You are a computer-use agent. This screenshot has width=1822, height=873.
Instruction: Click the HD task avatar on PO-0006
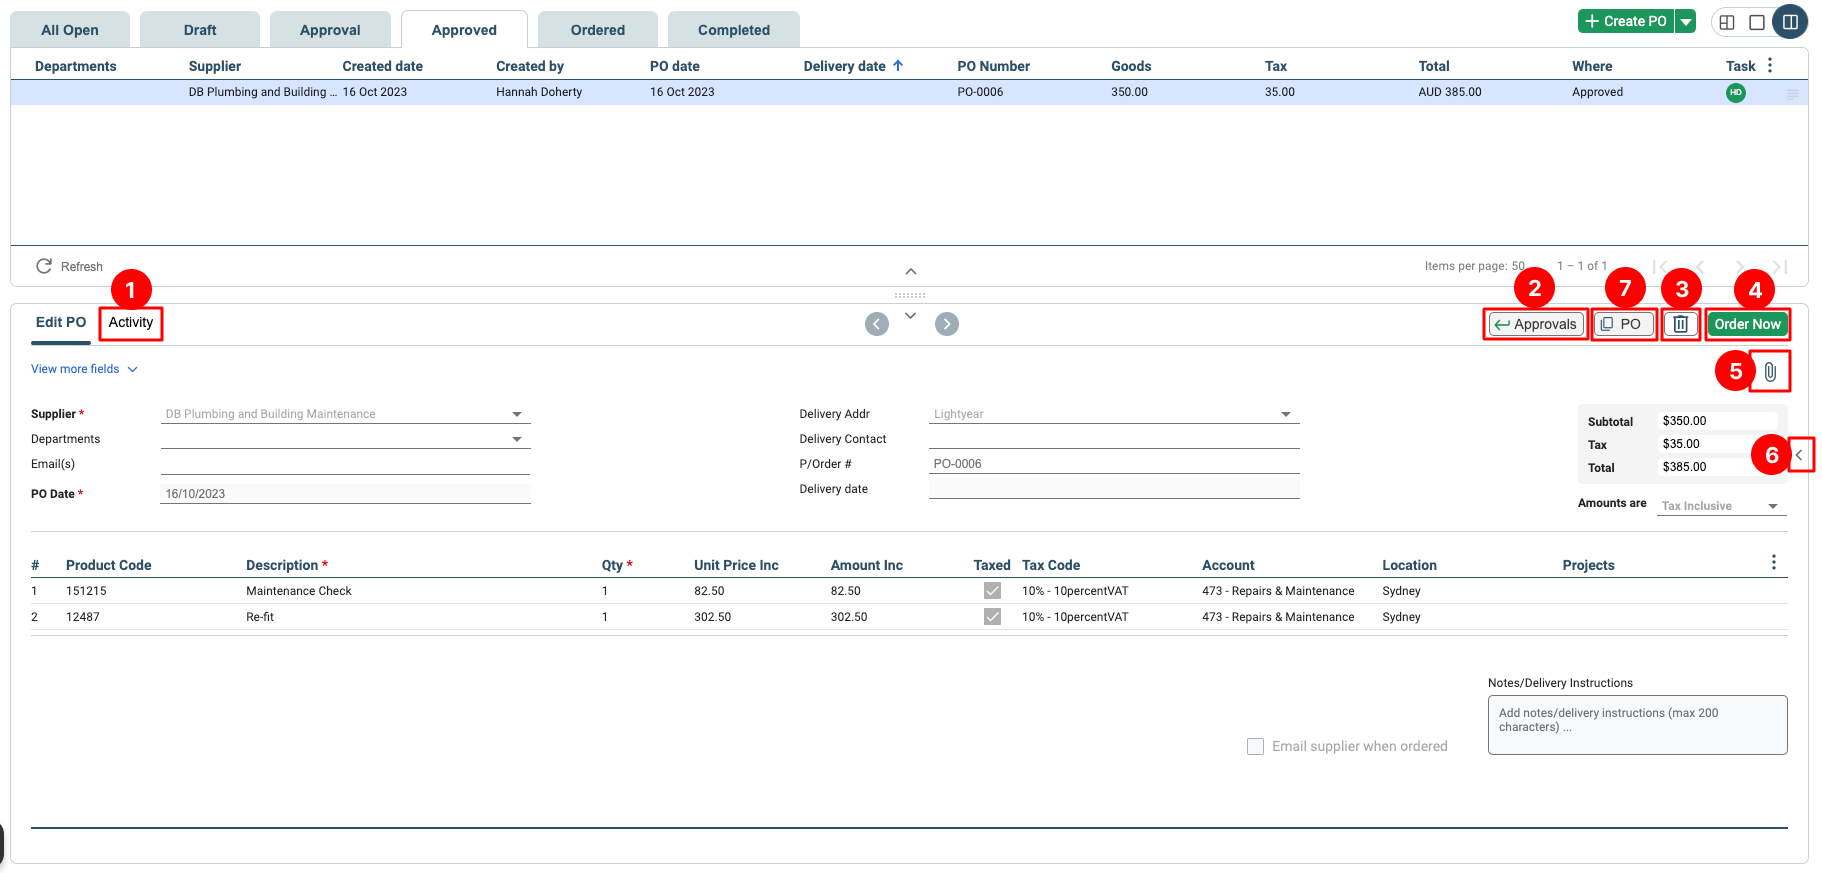1736,92
